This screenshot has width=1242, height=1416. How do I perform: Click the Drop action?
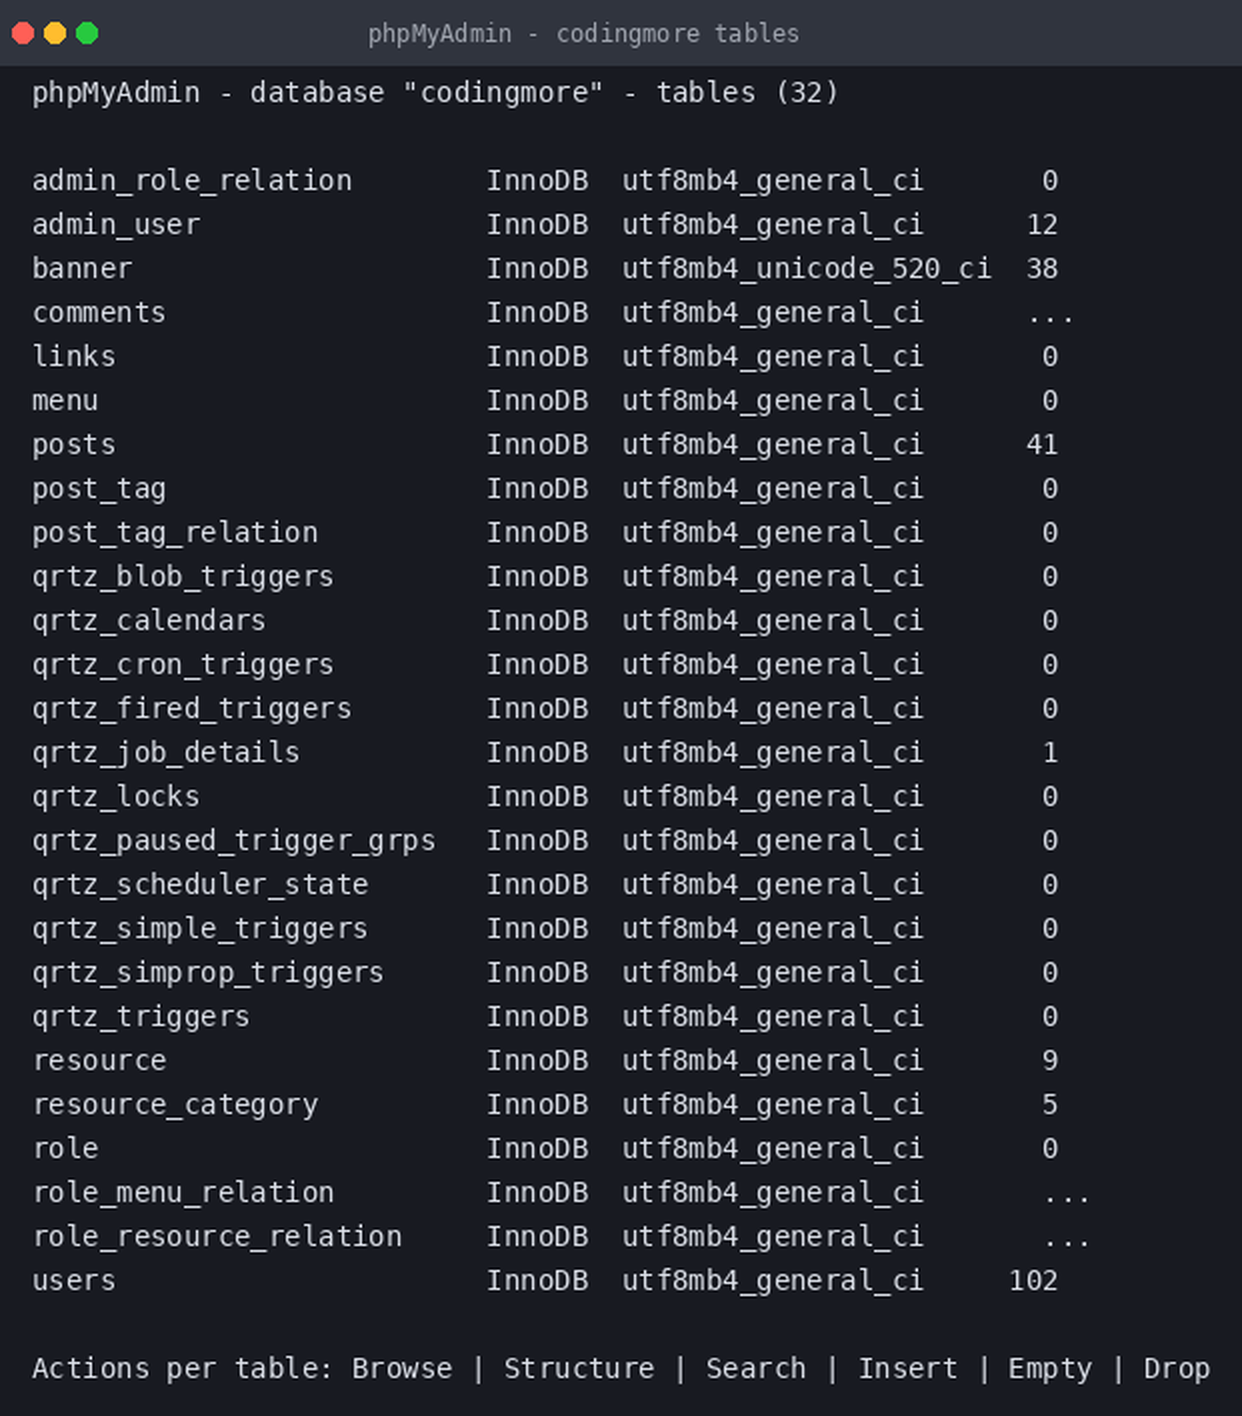[1177, 1368]
